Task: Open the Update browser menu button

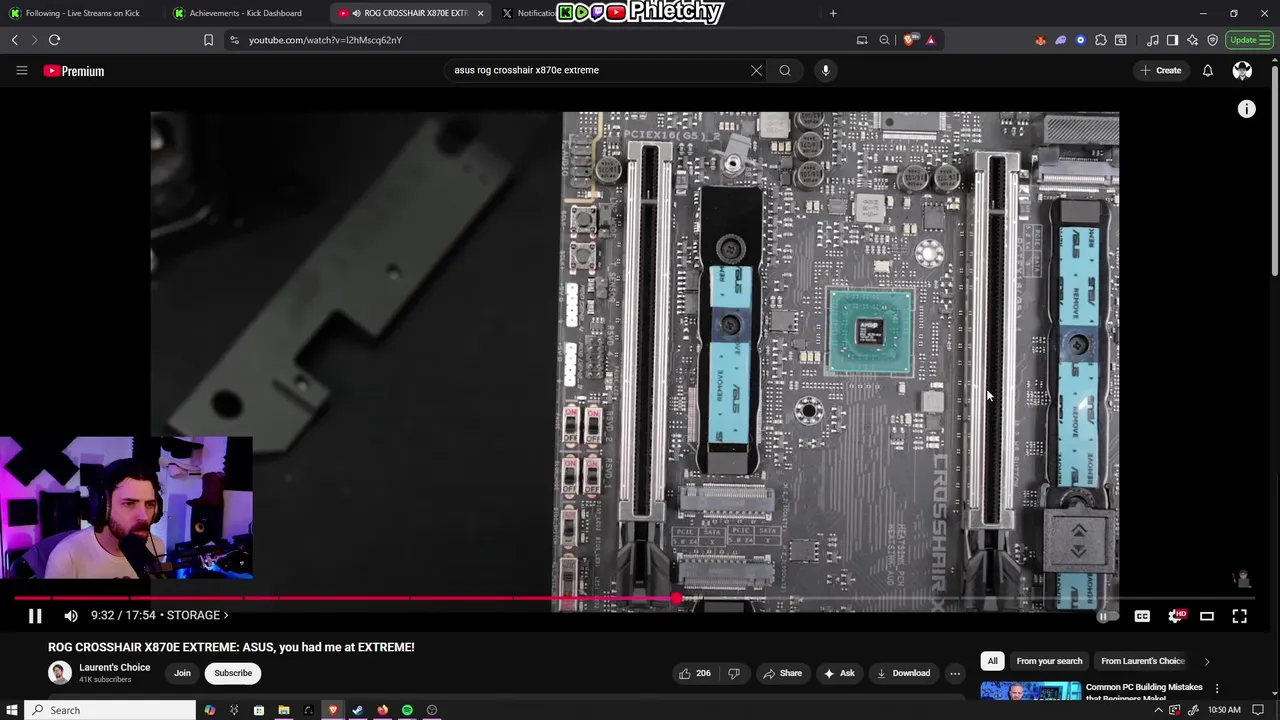Action: pyautogui.click(x=1249, y=40)
